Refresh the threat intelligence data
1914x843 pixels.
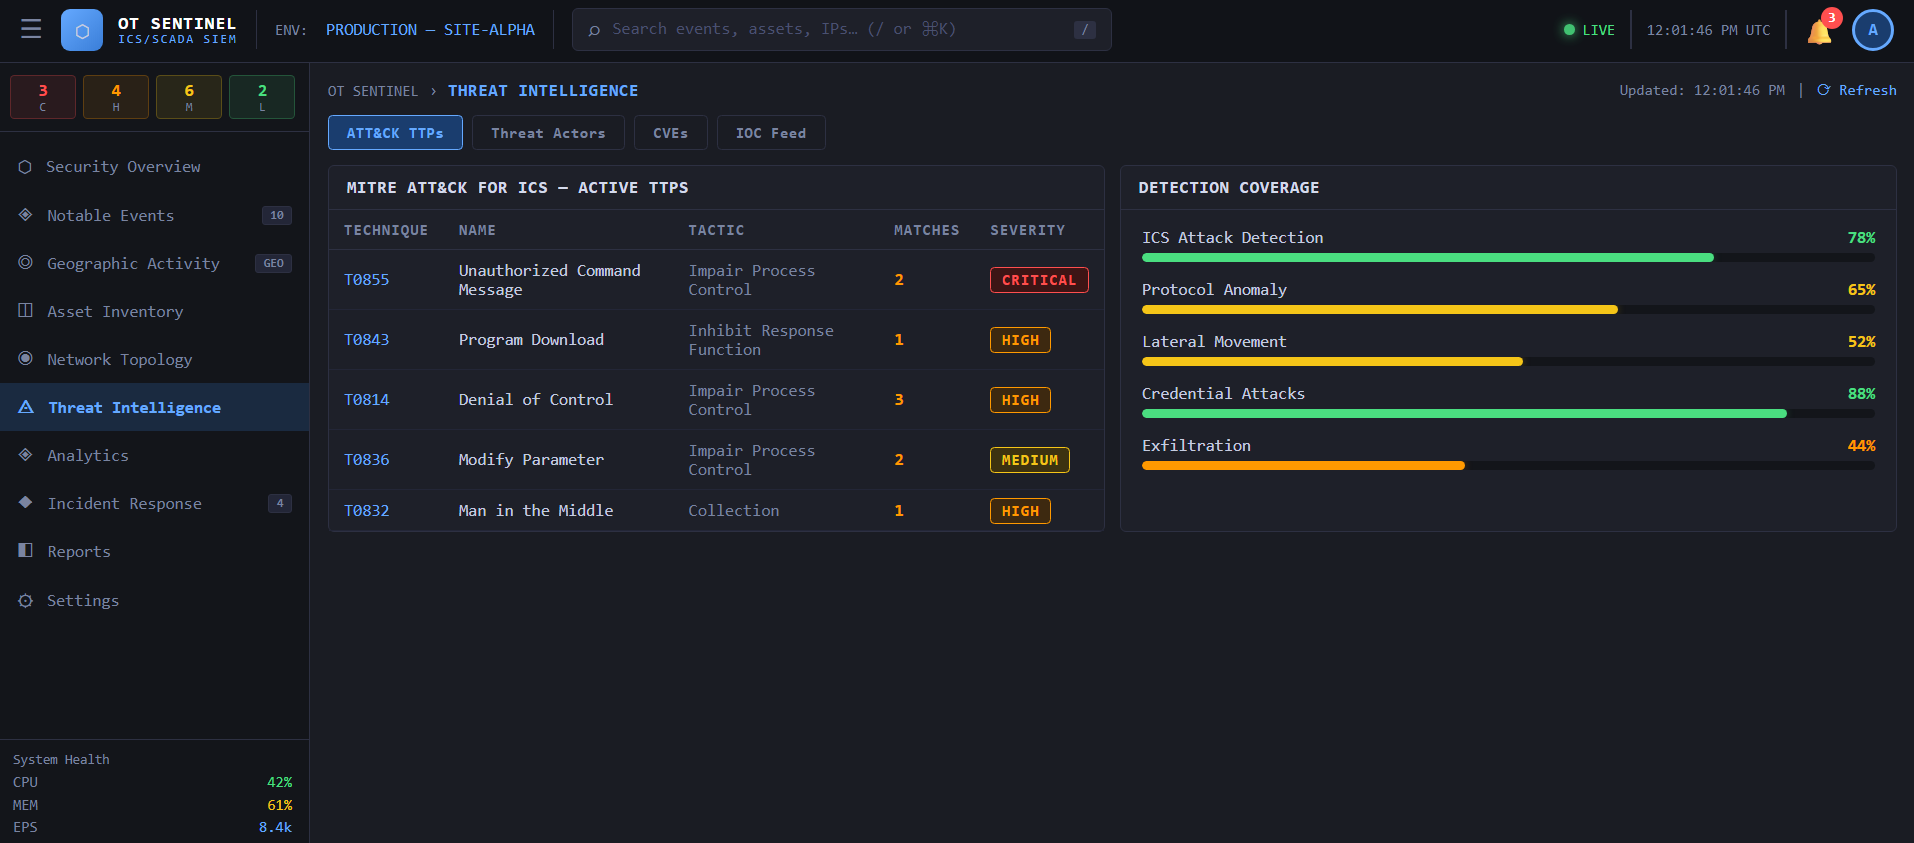(1856, 90)
